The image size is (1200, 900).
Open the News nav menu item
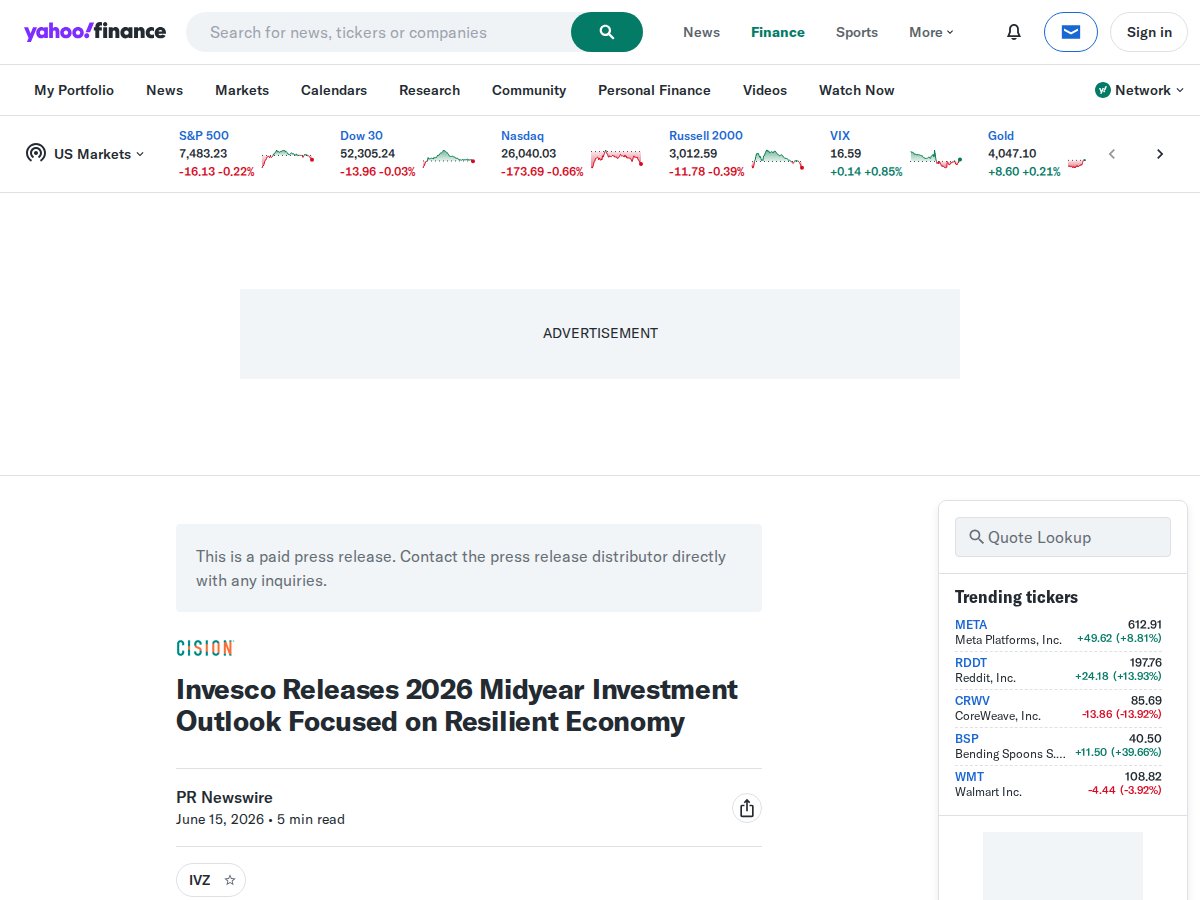coord(164,90)
